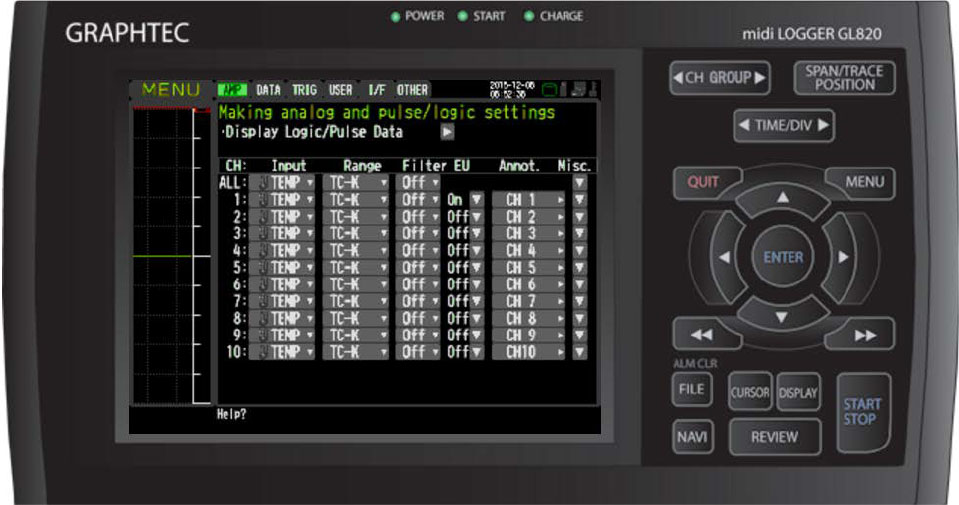The image size is (959, 505).
Task: Switch to the USER tab
Action: click(x=340, y=90)
